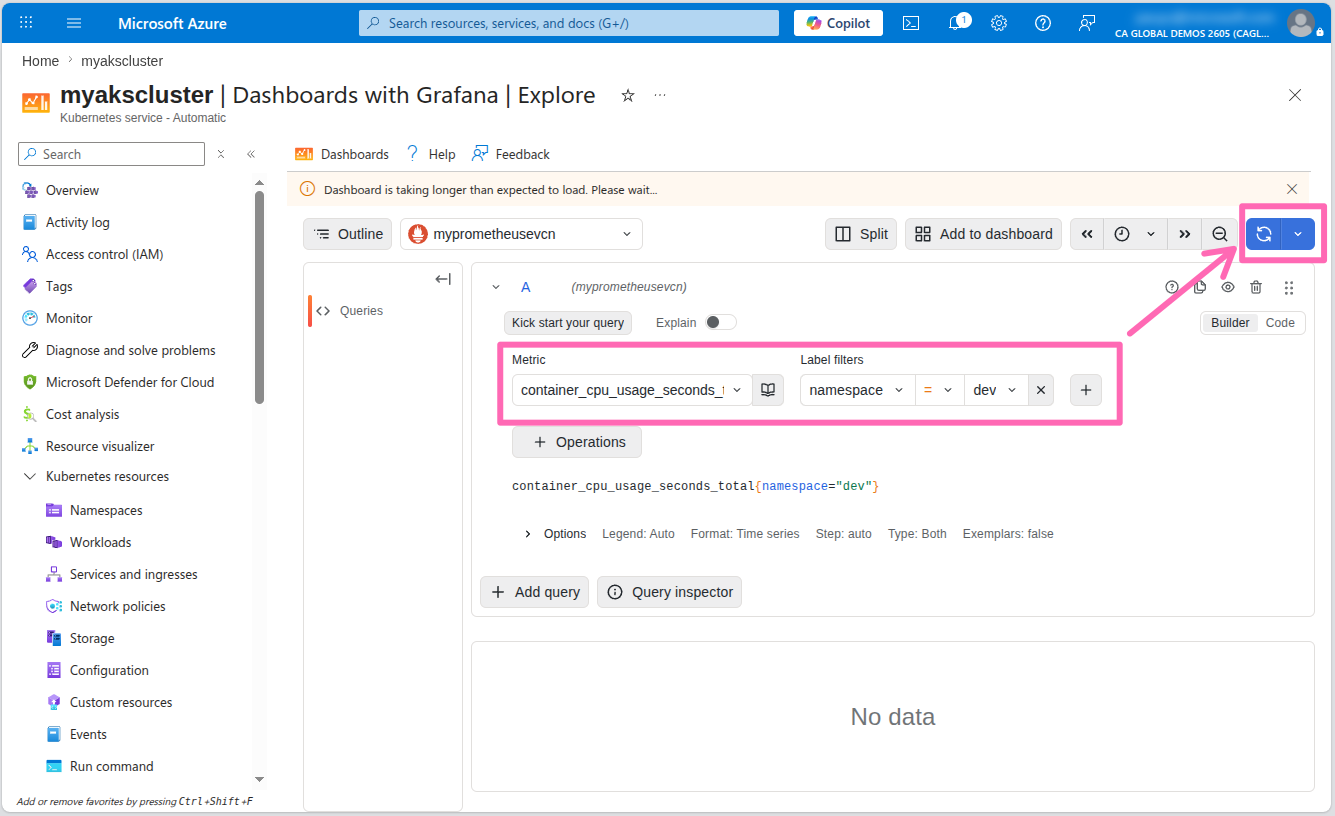Open the time picker dropdown
This screenshot has width=1335, height=816.
click(x=1135, y=234)
